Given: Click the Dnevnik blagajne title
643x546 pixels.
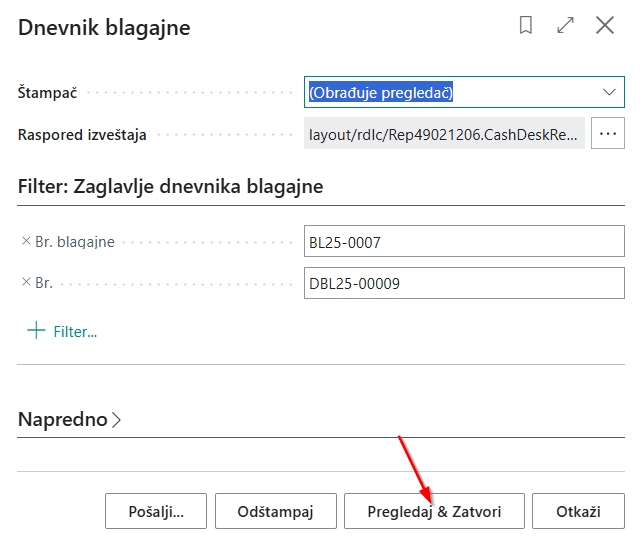Looking at the screenshot, I should coord(104,27).
